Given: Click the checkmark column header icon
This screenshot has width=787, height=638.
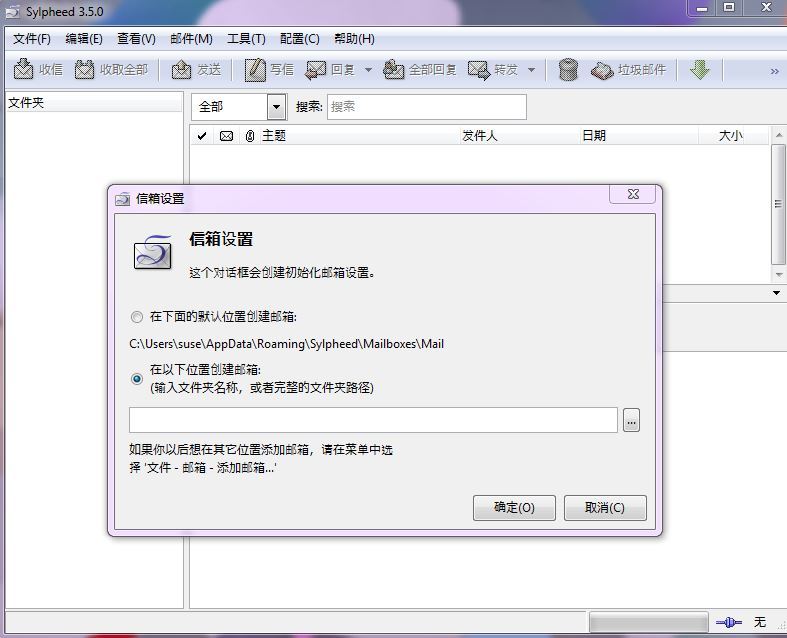Looking at the screenshot, I should pyautogui.click(x=202, y=136).
